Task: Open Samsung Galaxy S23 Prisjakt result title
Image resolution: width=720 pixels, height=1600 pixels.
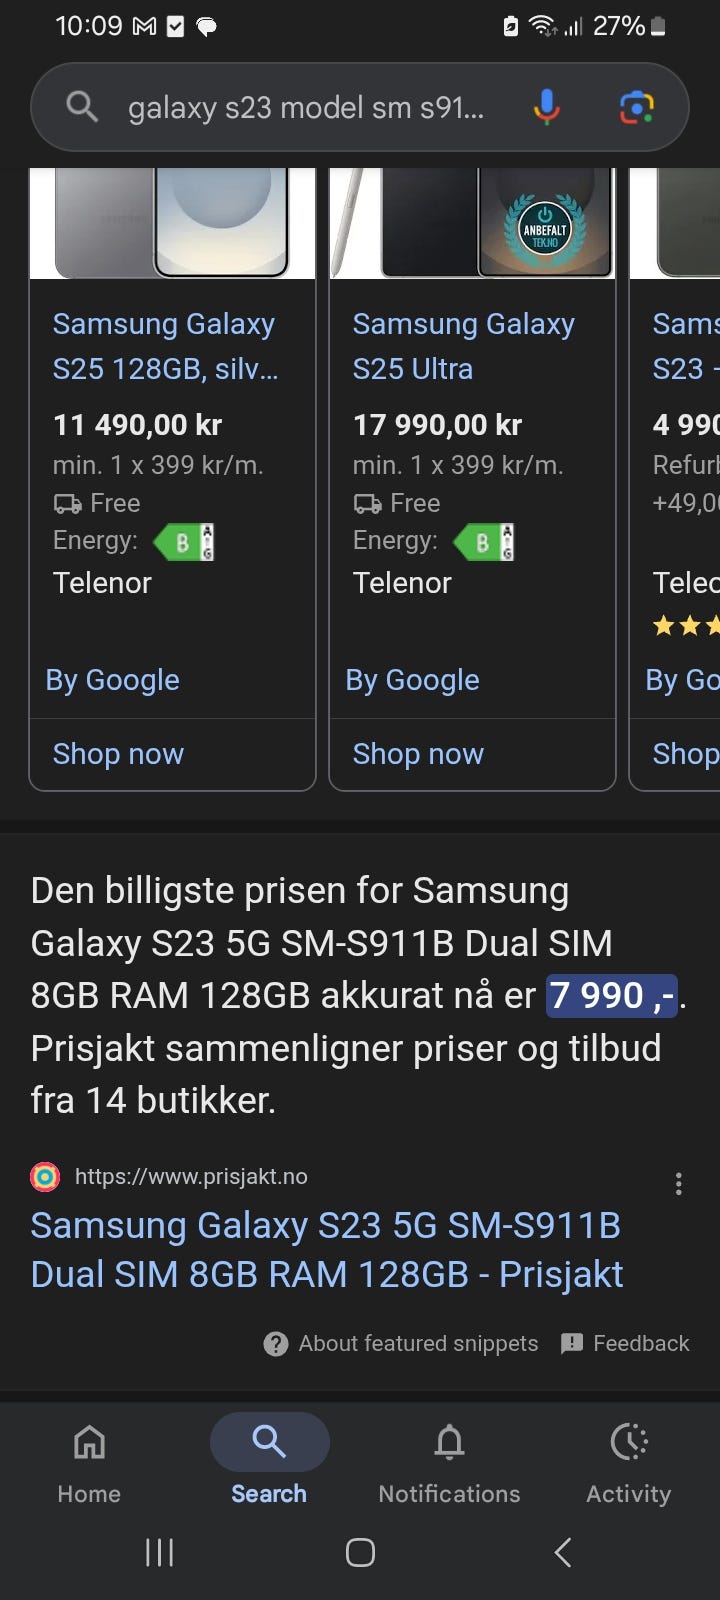Action: 326,1250
